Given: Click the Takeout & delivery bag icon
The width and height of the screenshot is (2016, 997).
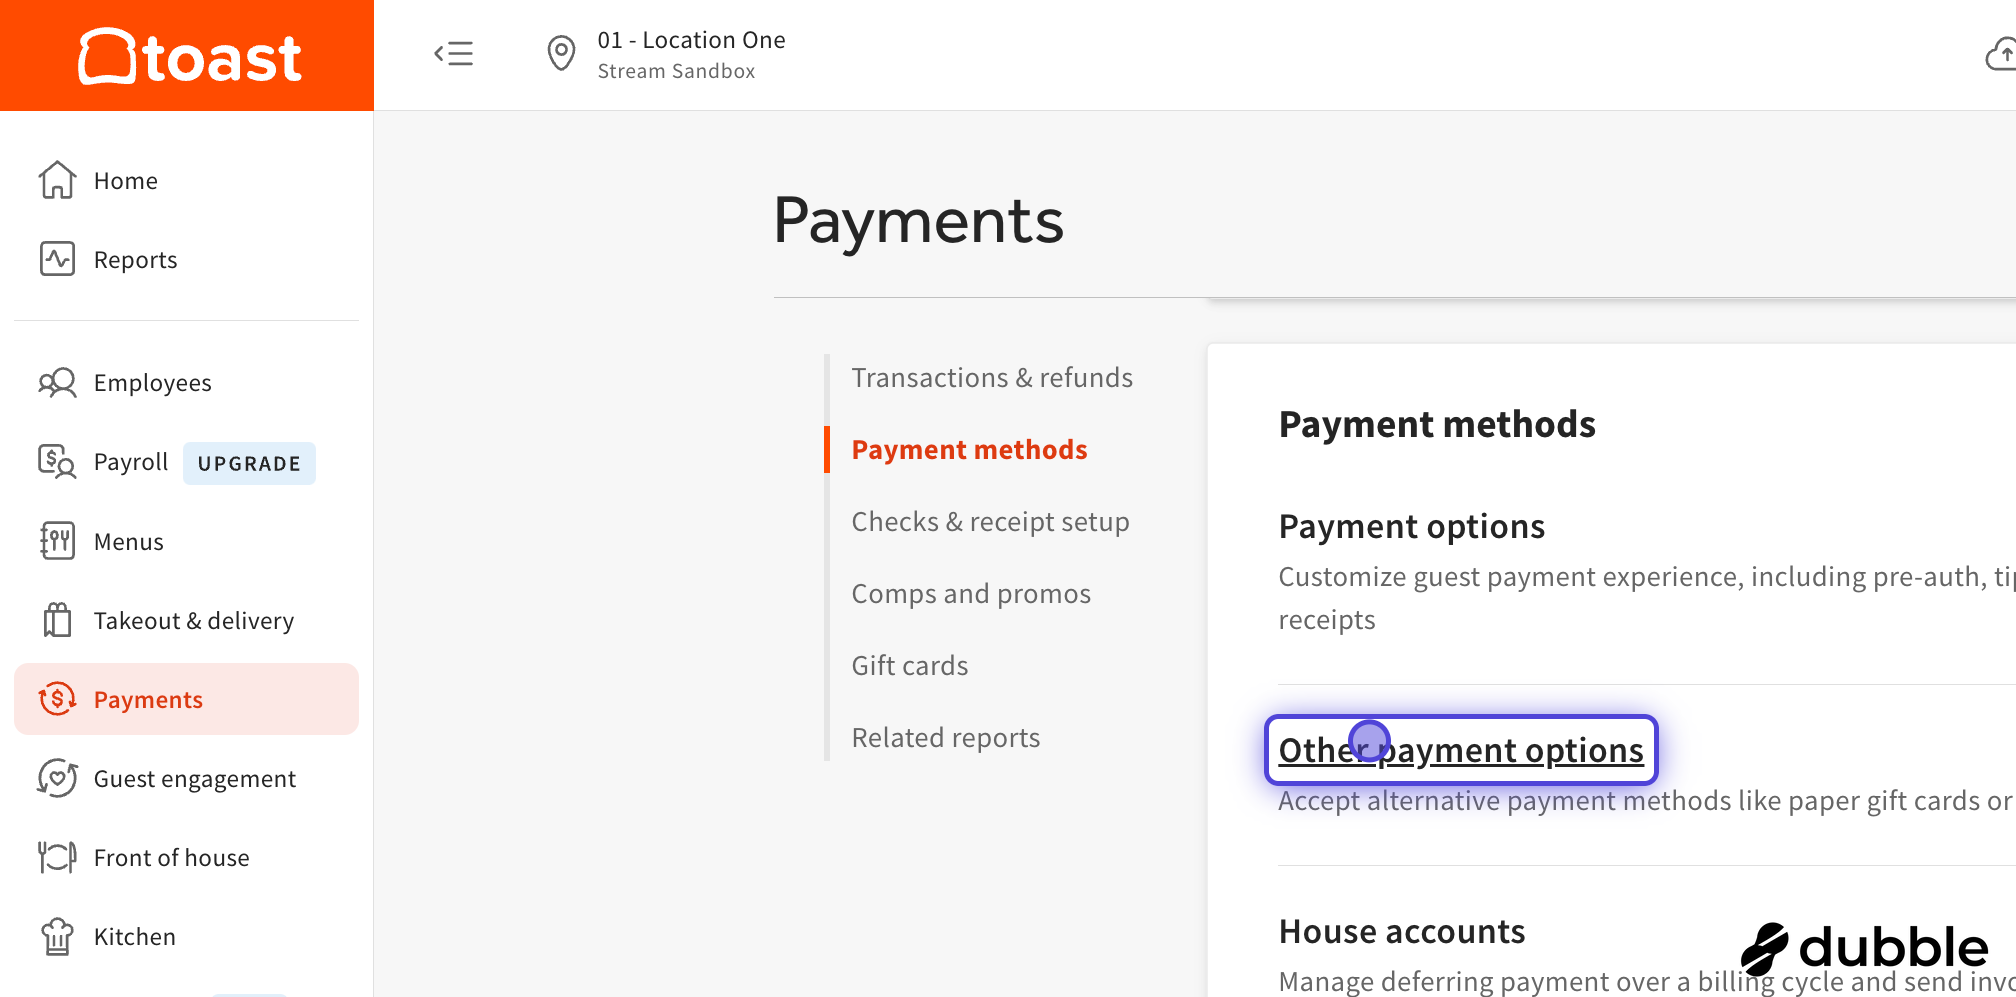Looking at the screenshot, I should (57, 620).
